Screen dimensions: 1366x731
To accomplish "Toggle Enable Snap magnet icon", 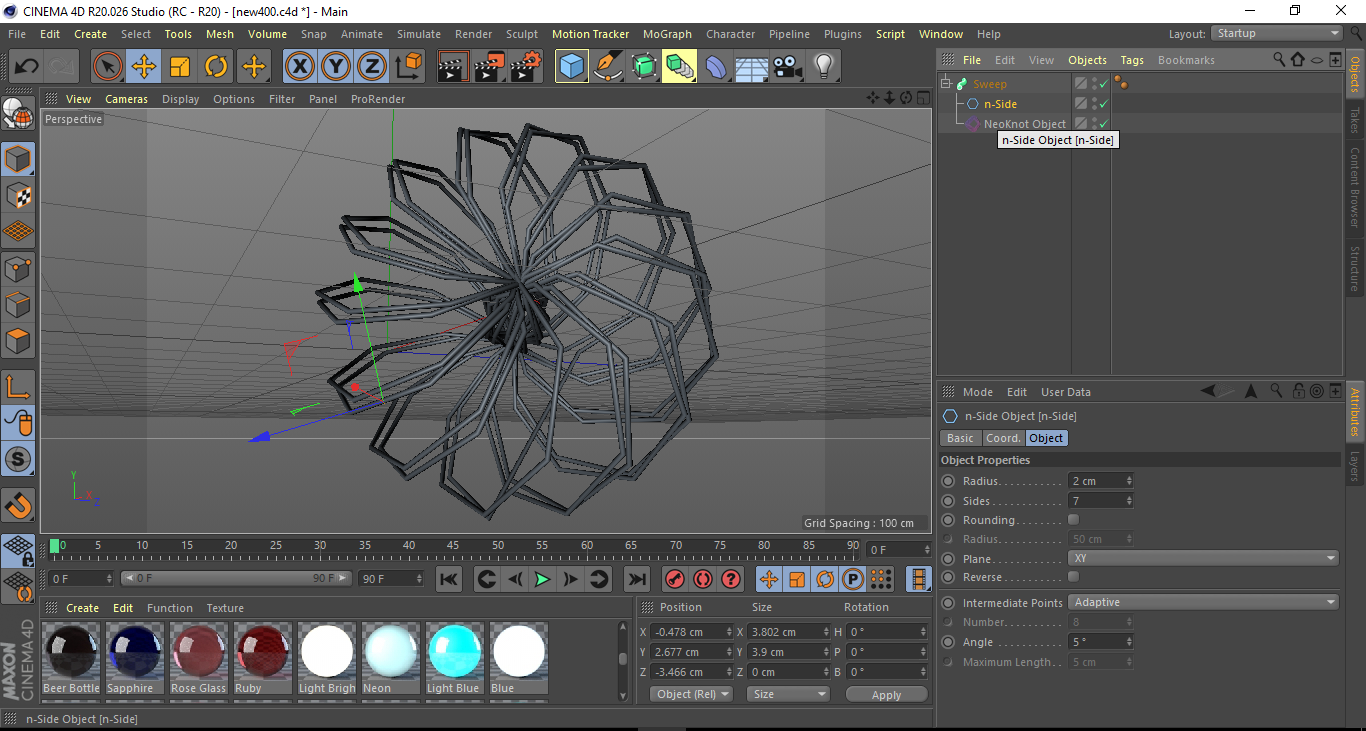I will (x=18, y=506).
